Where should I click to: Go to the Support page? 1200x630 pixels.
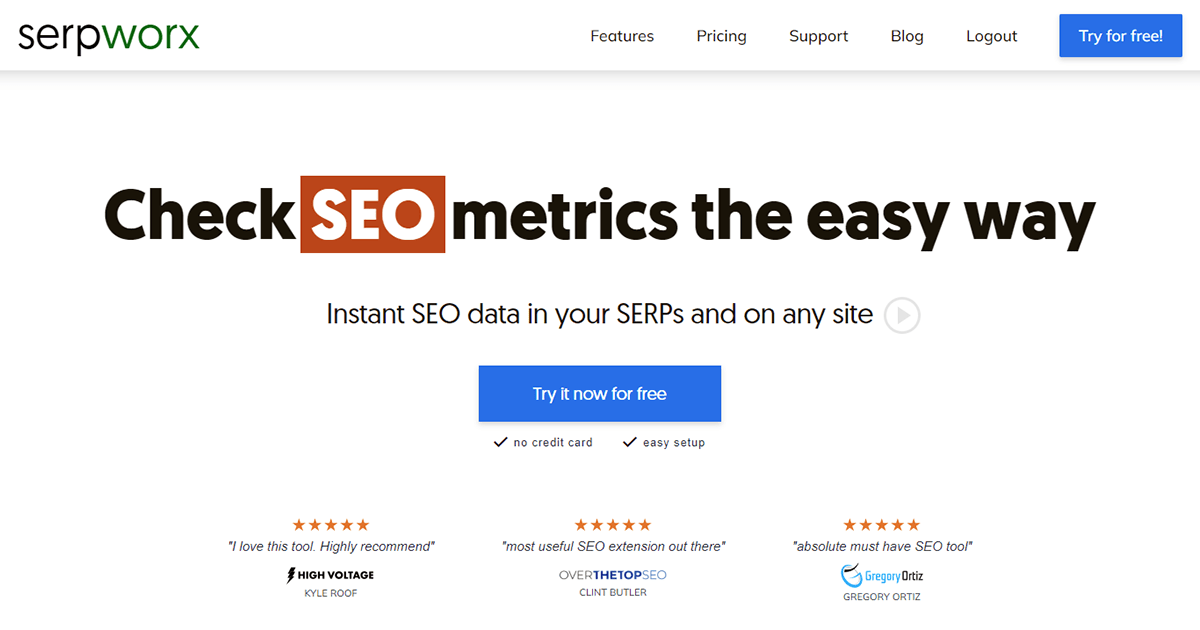pos(818,35)
